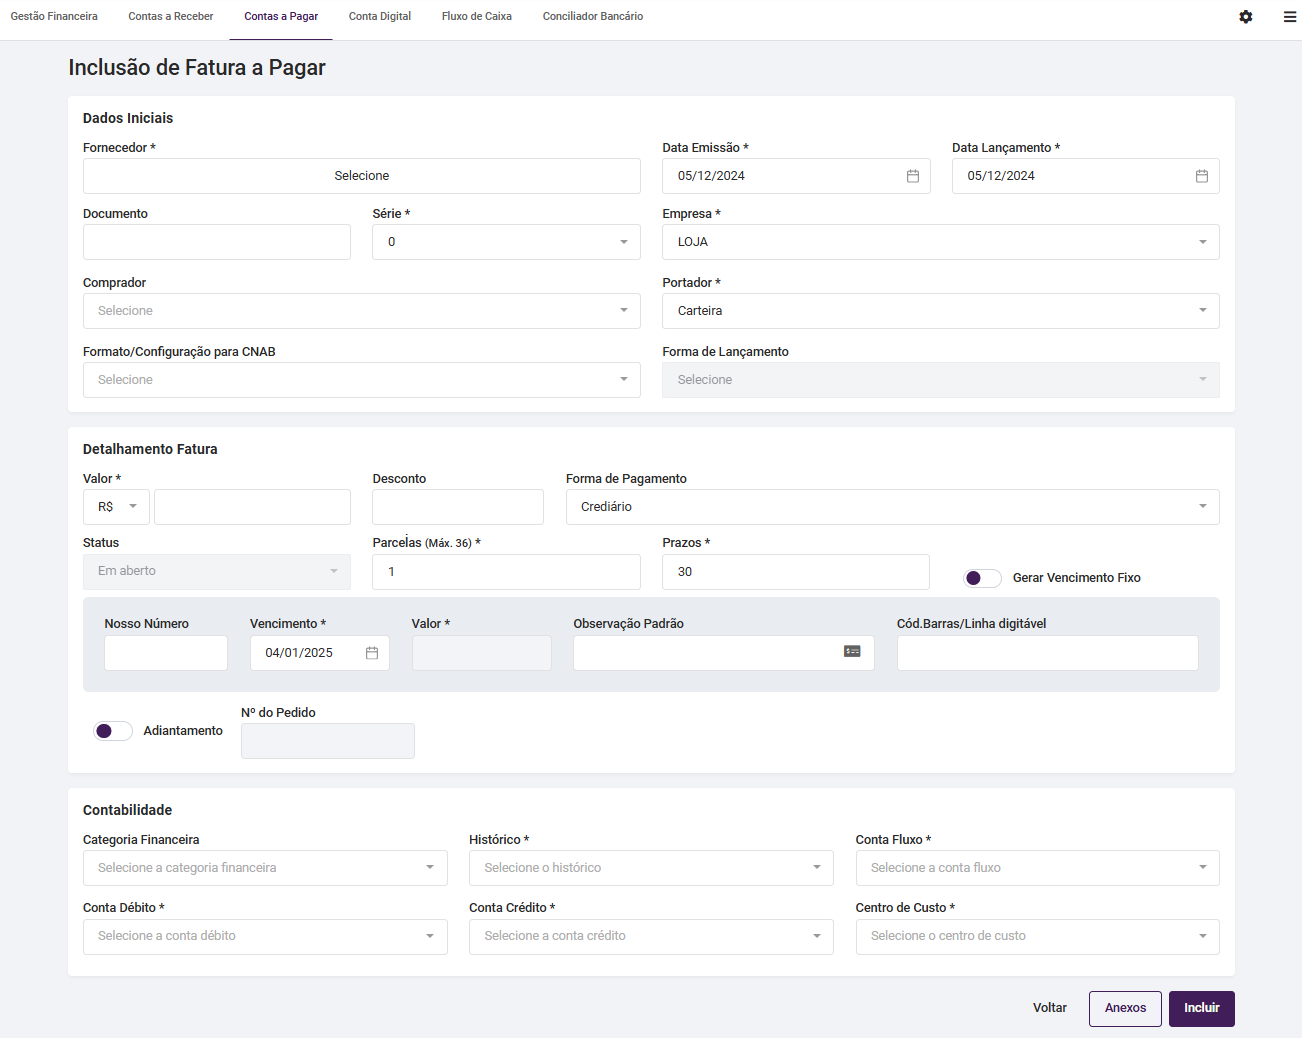1302x1038 pixels.
Task: Open the Vencimento calendar icon
Action: click(x=372, y=653)
